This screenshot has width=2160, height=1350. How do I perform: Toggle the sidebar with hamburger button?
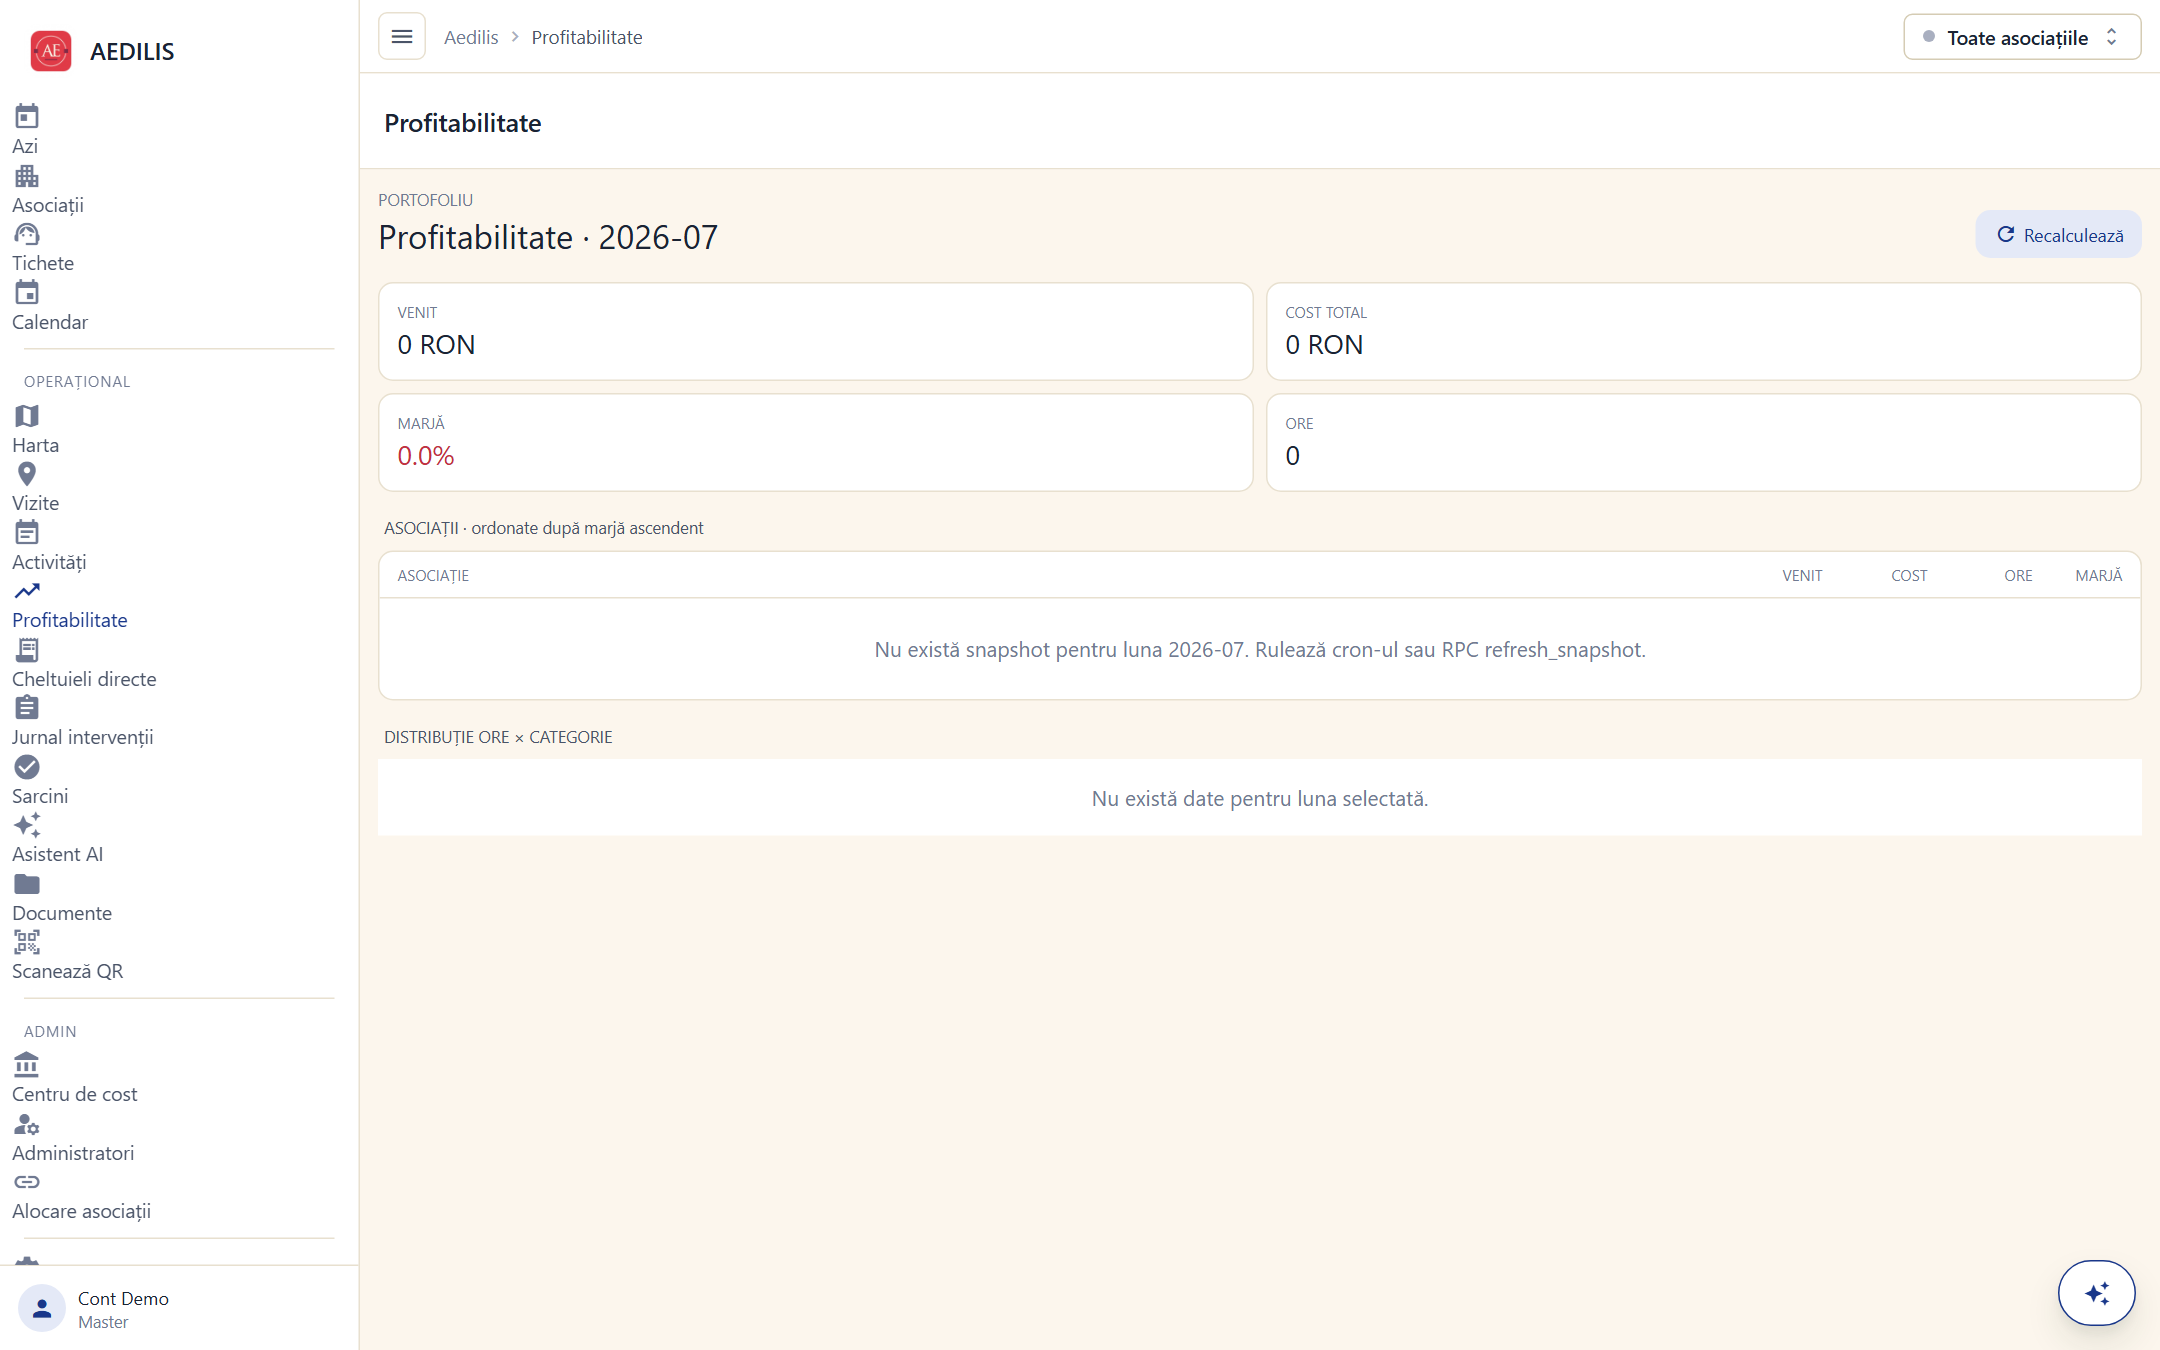(402, 37)
